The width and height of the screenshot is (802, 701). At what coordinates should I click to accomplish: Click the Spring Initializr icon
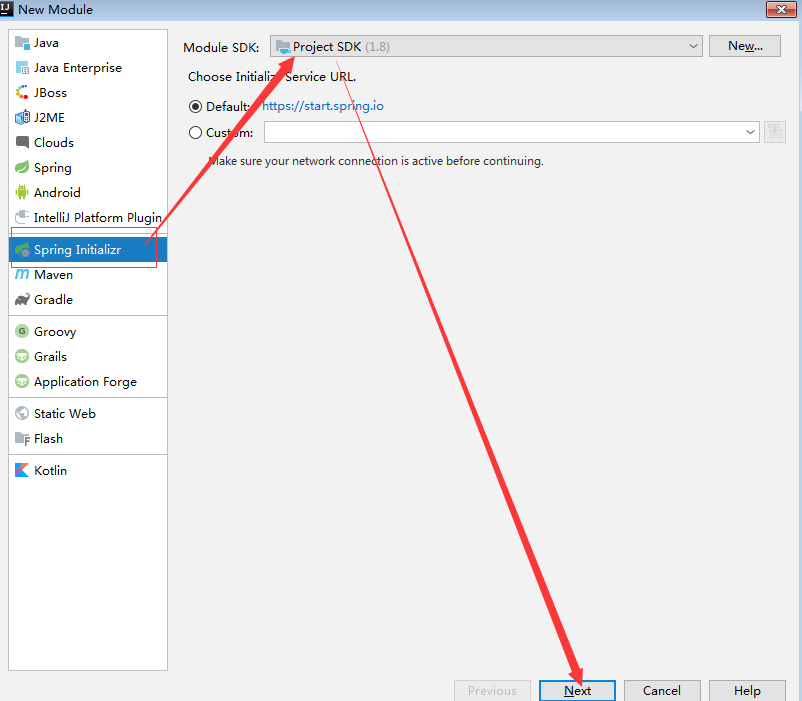22,250
